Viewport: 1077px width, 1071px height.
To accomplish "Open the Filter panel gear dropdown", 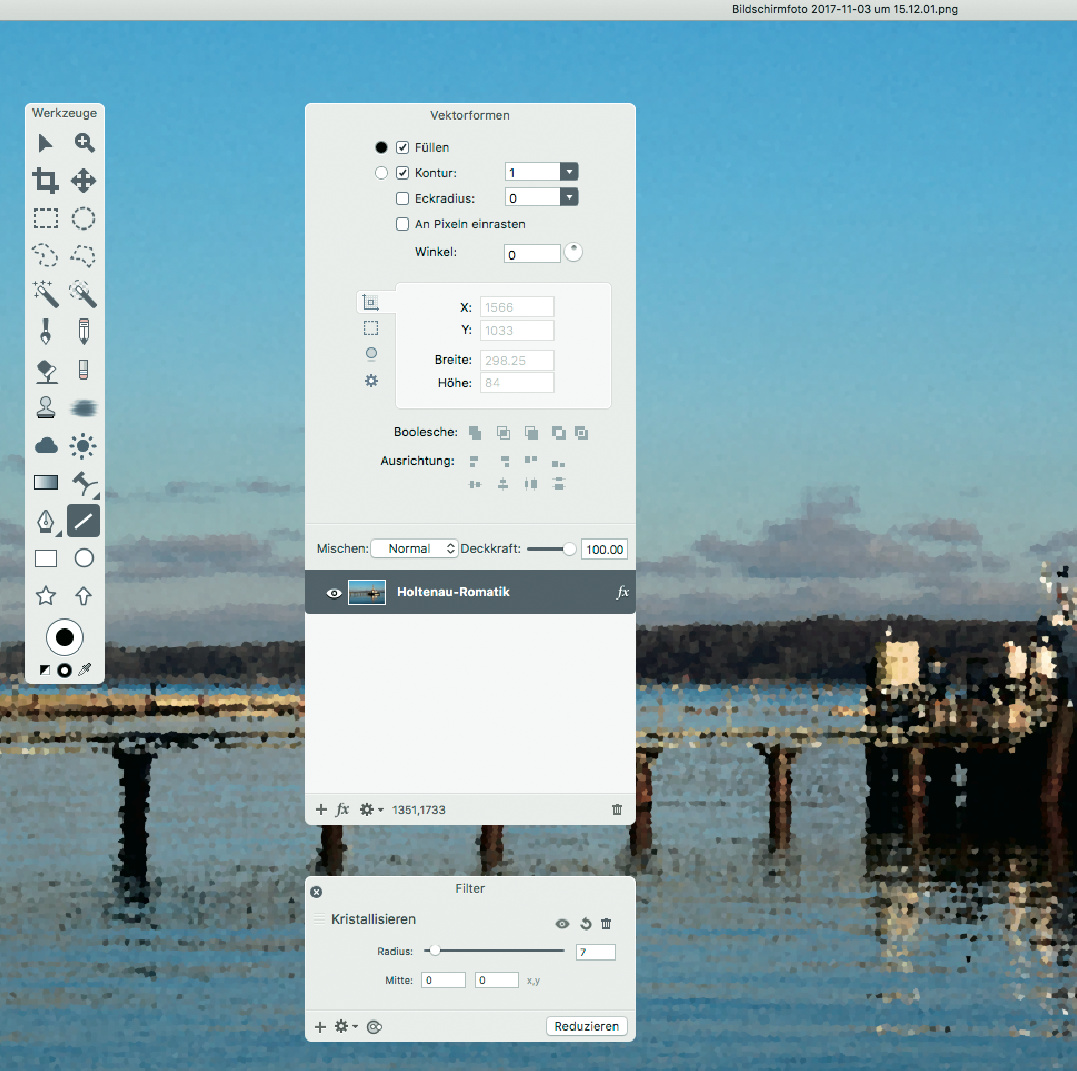I will pyautogui.click(x=345, y=1026).
